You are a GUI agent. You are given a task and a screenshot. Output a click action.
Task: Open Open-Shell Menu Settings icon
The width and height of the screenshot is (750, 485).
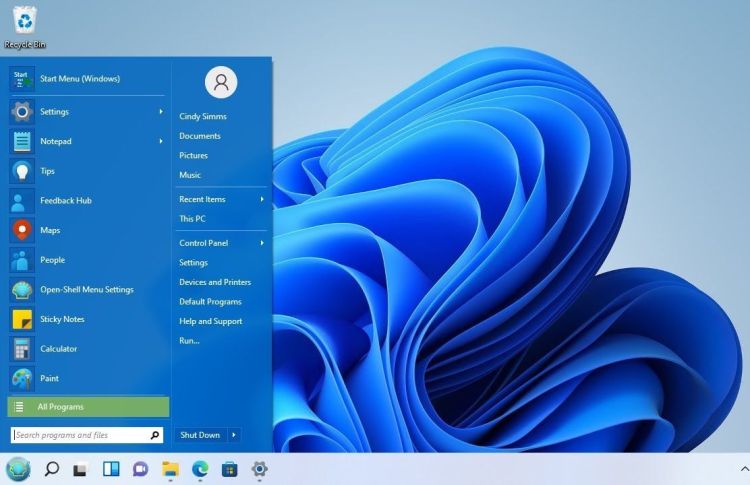[x=22, y=290]
